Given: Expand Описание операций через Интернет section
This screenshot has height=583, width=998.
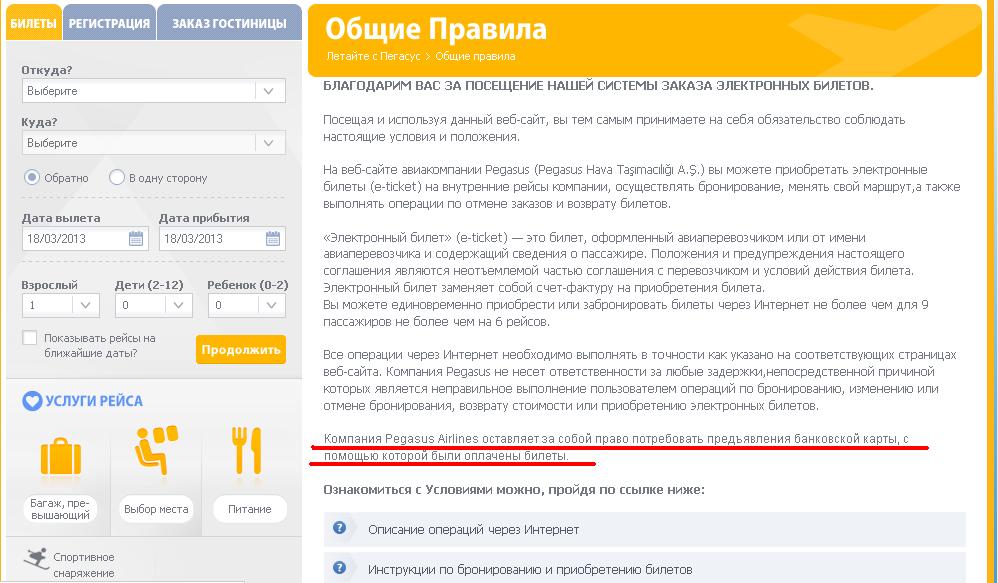Looking at the screenshot, I should tap(645, 529).
